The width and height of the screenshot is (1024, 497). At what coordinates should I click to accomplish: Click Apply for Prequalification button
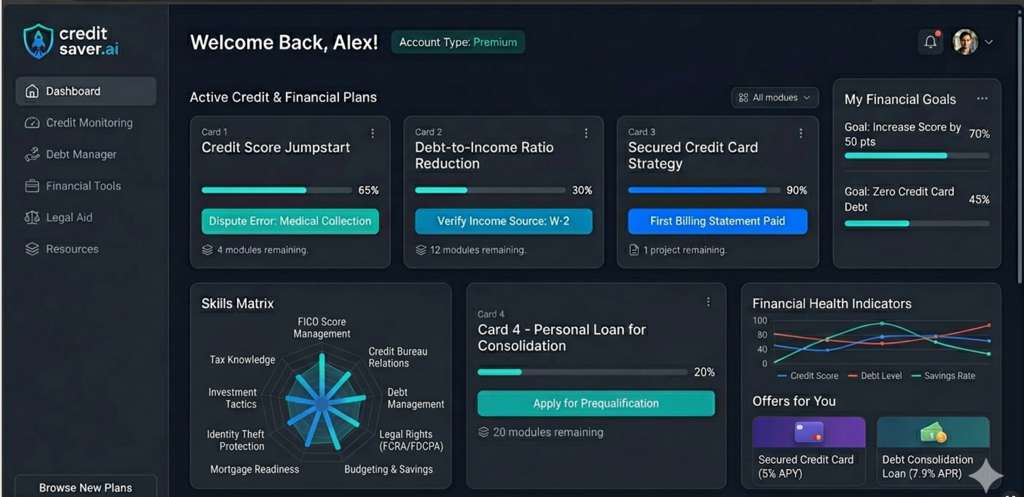596,403
